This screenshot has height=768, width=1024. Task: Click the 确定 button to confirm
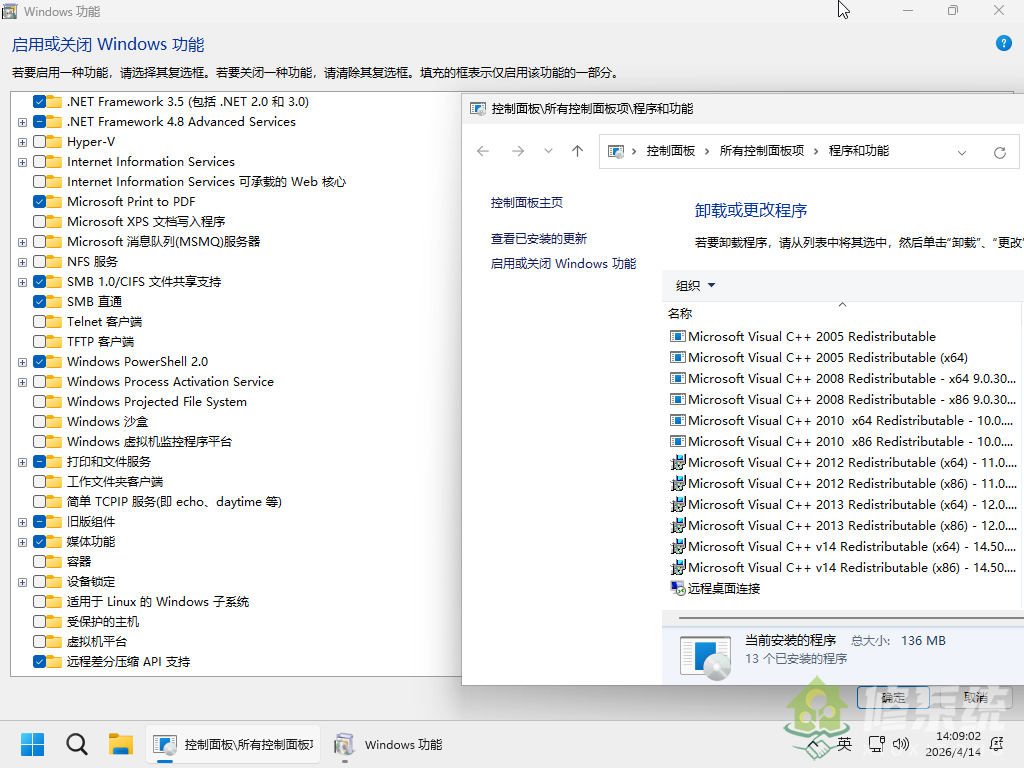tap(893, 698)
